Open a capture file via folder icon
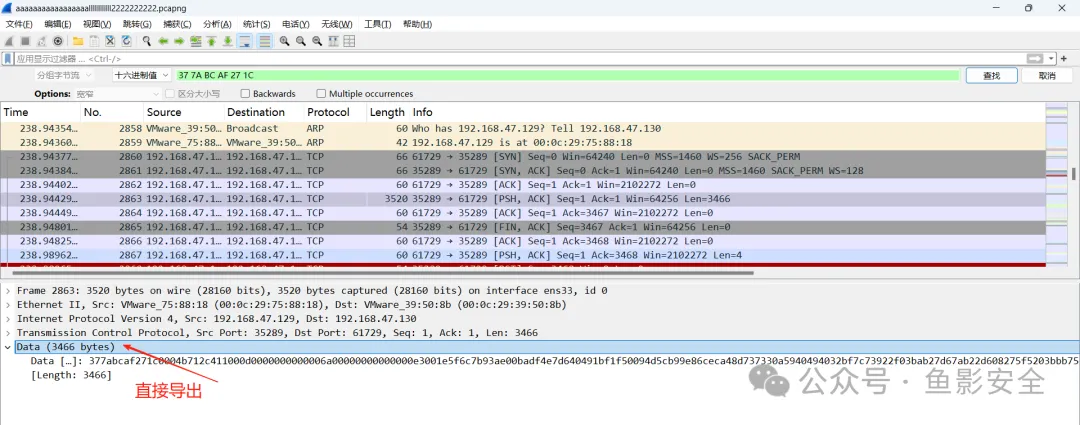The width and height of the screenshot is (1080, 425). point(78,41)
